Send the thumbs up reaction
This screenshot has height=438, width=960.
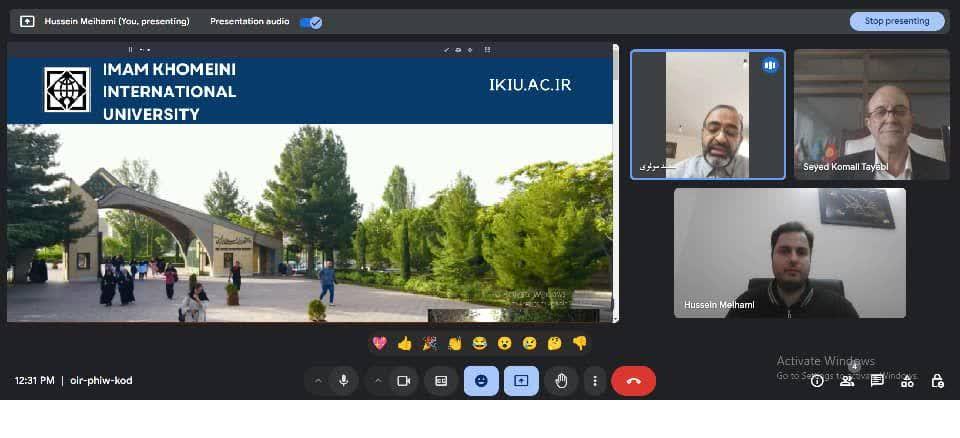pyautogui.click(x=404, y=343)
